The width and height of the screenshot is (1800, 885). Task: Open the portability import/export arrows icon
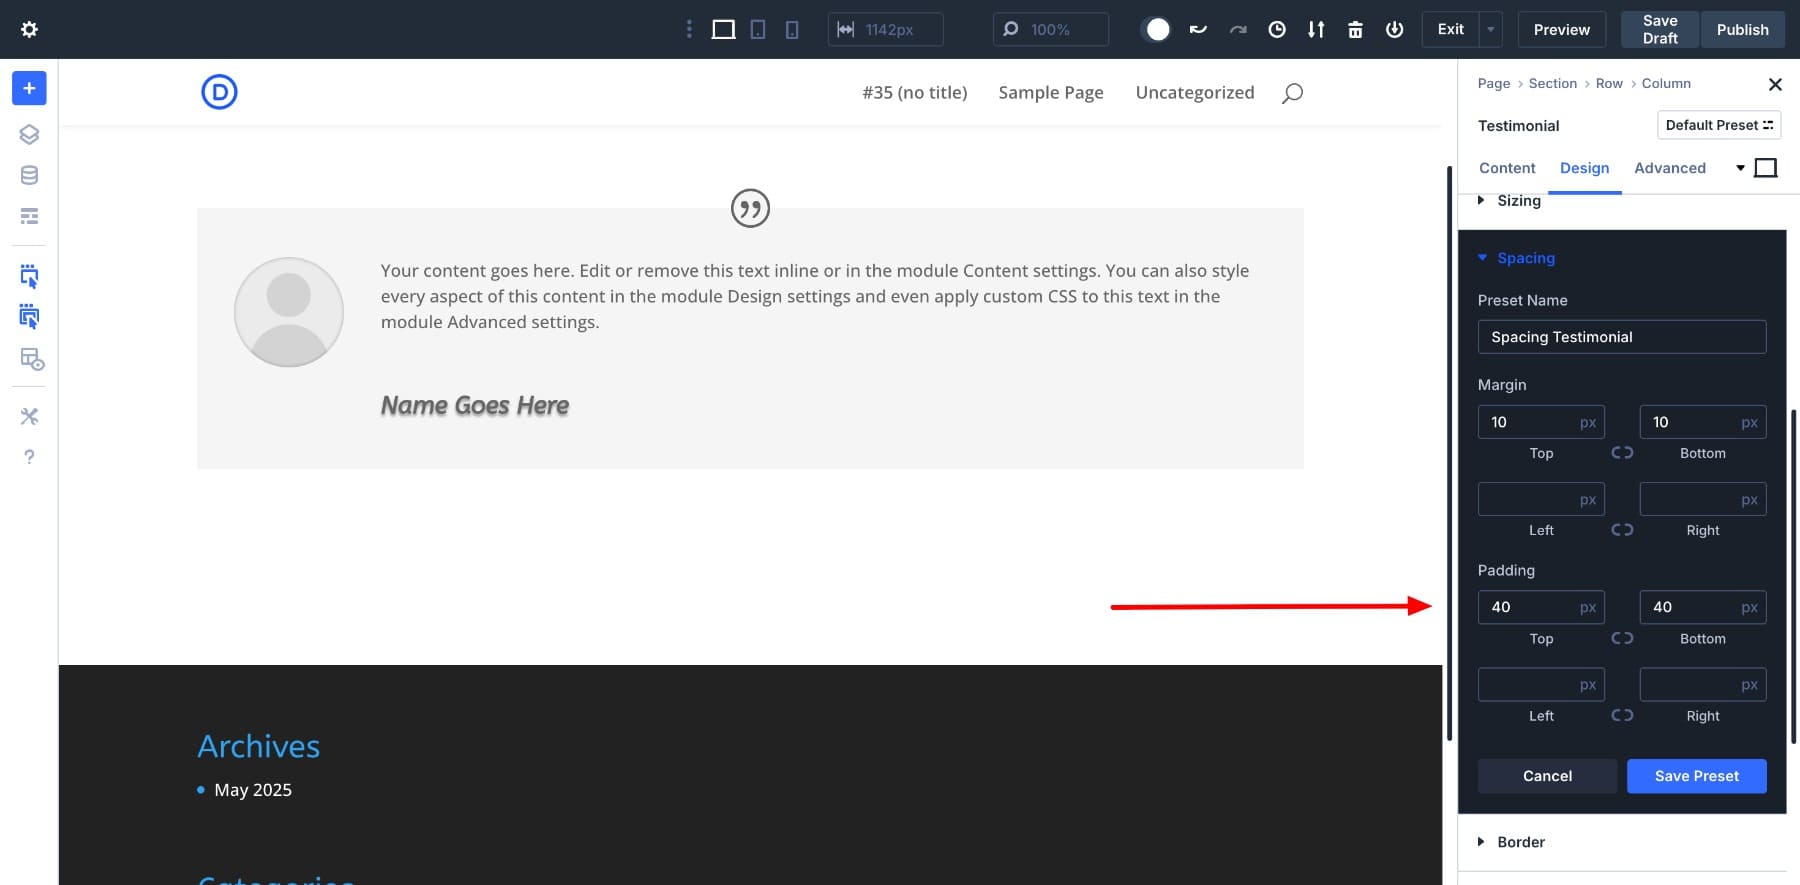1316,30
